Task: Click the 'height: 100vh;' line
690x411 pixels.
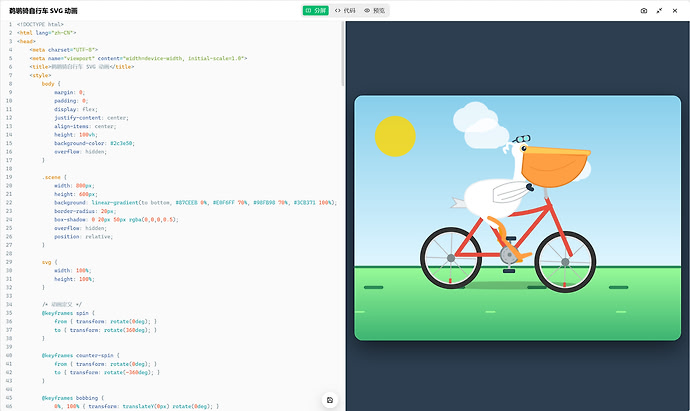Action: pyautogui.click(x=76, y=135)
